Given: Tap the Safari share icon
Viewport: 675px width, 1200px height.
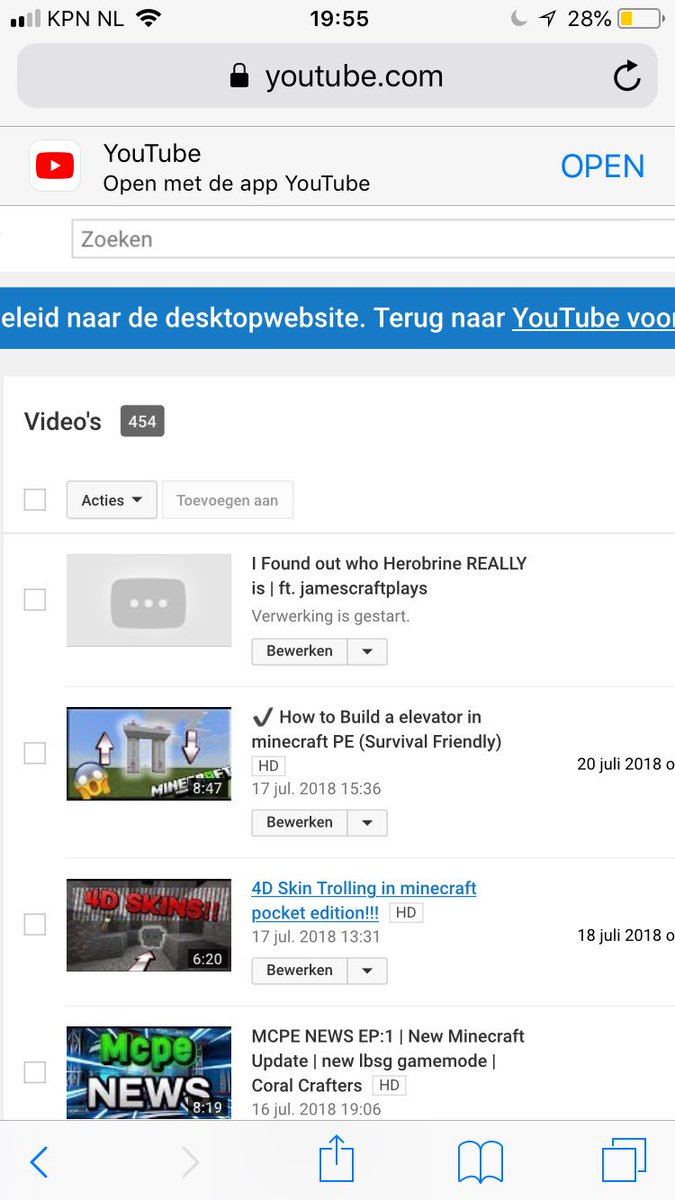Looking at the screenshot, I should [337, 1160].
